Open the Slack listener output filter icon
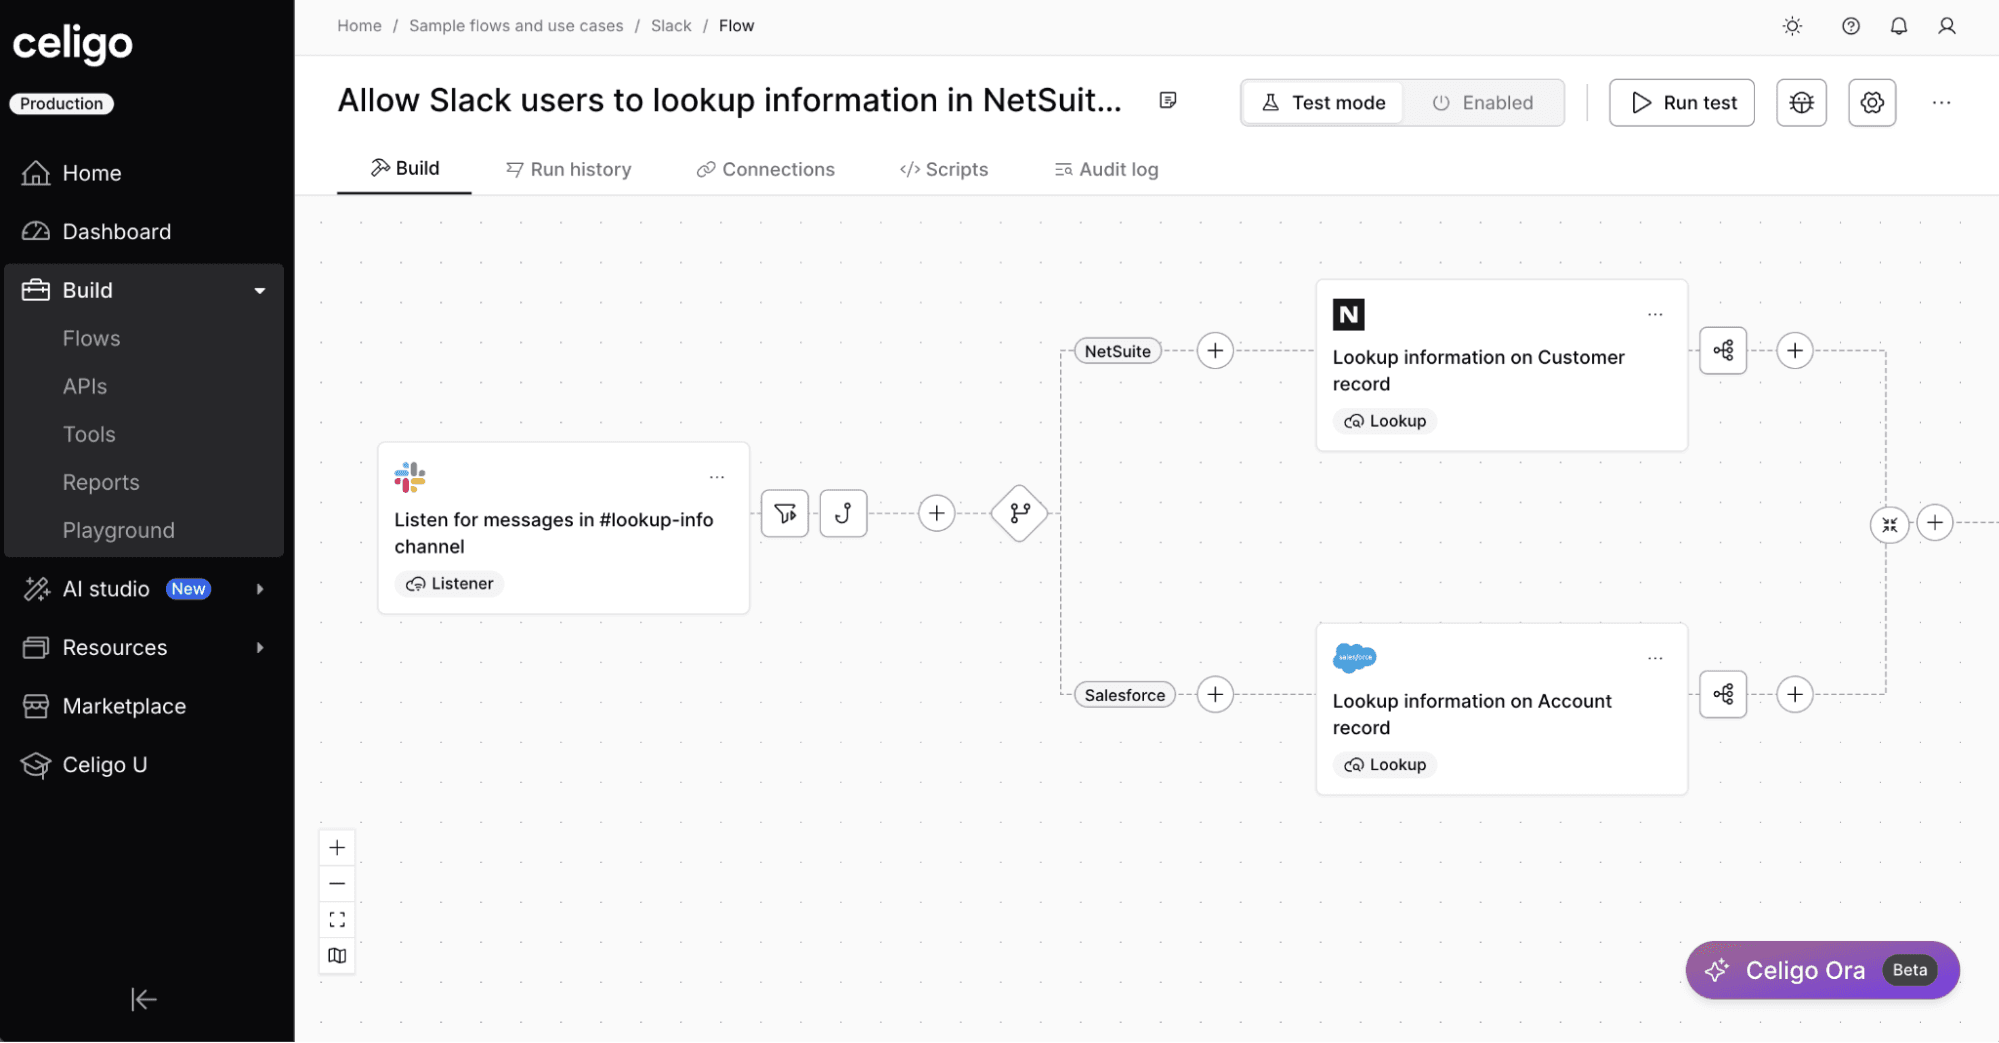The image size is (1999, 1043). click(x=785, y=513)
